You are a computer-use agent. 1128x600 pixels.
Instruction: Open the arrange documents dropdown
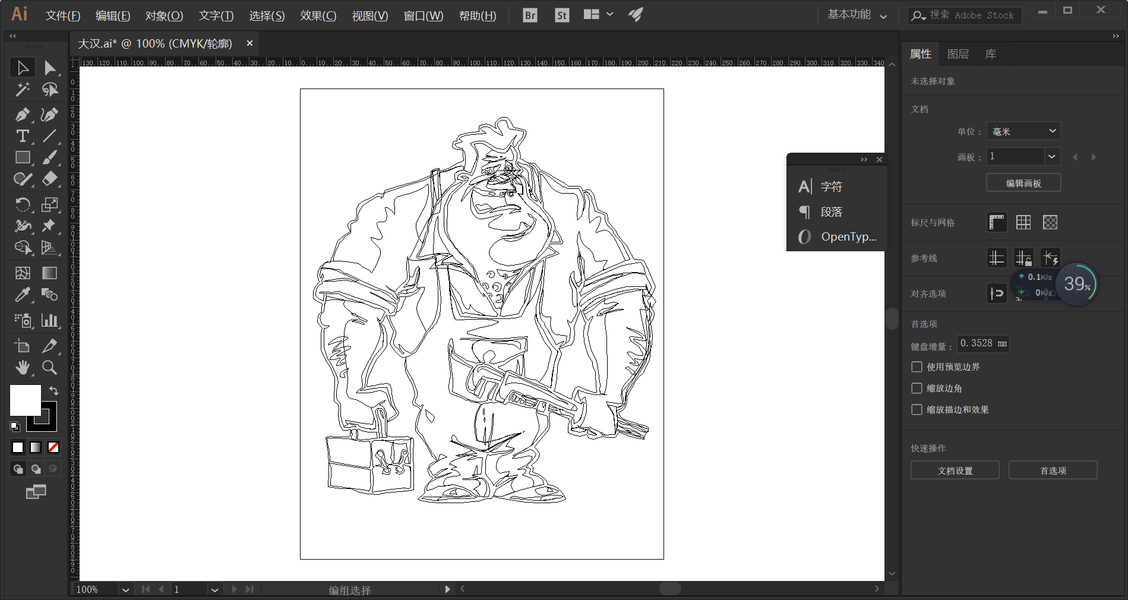tap(599, 14)
